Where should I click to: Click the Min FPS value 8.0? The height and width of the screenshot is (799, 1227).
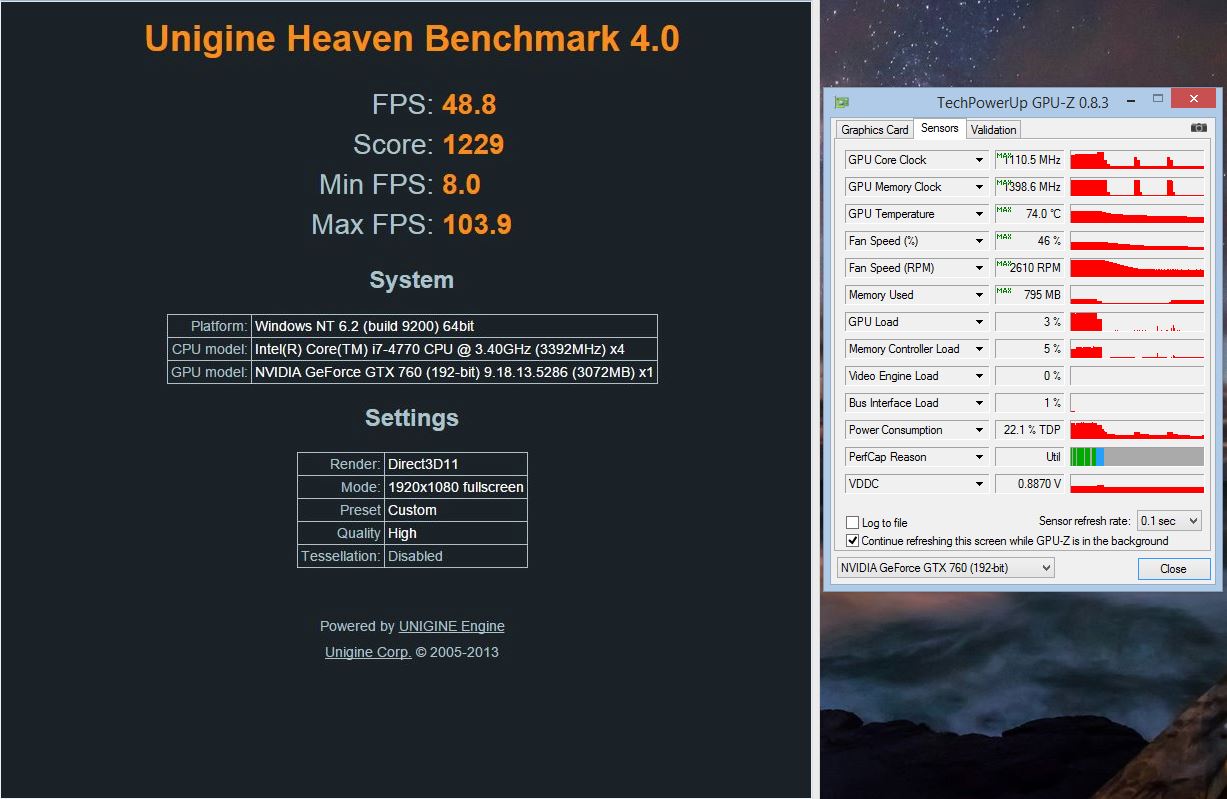pyautogui.click(x=461, y=185)
